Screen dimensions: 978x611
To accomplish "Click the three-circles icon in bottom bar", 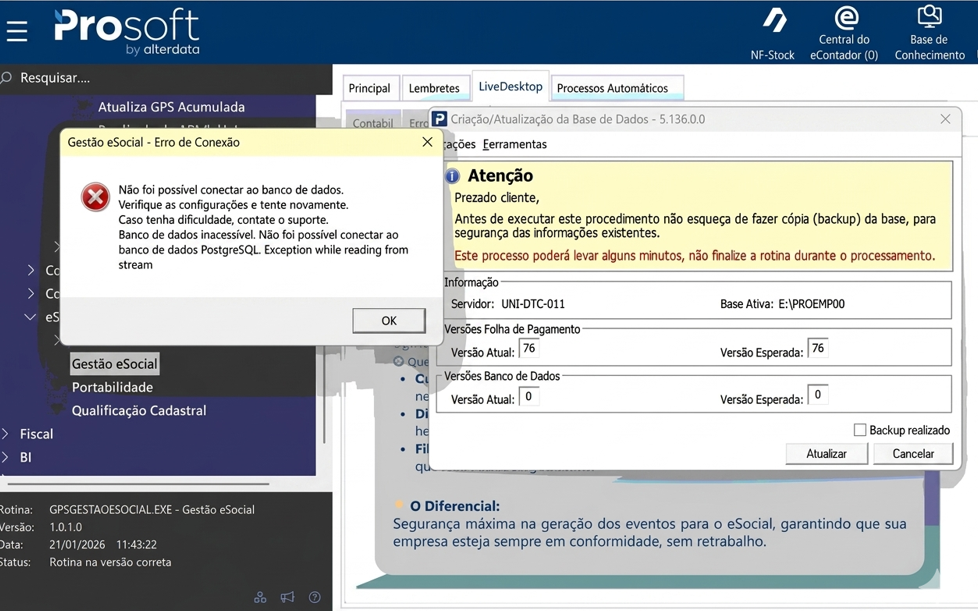I will pyautogui.click(x=260, y=597).
